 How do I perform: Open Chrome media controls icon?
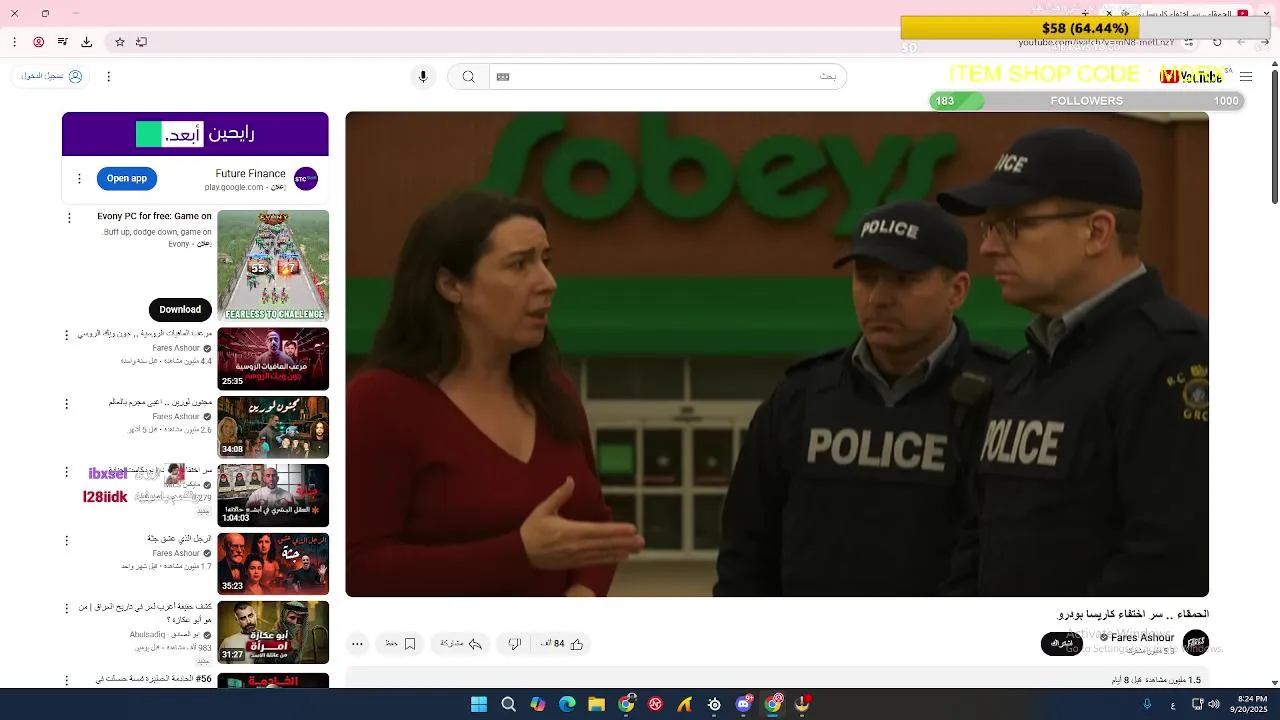coord(62,42)
